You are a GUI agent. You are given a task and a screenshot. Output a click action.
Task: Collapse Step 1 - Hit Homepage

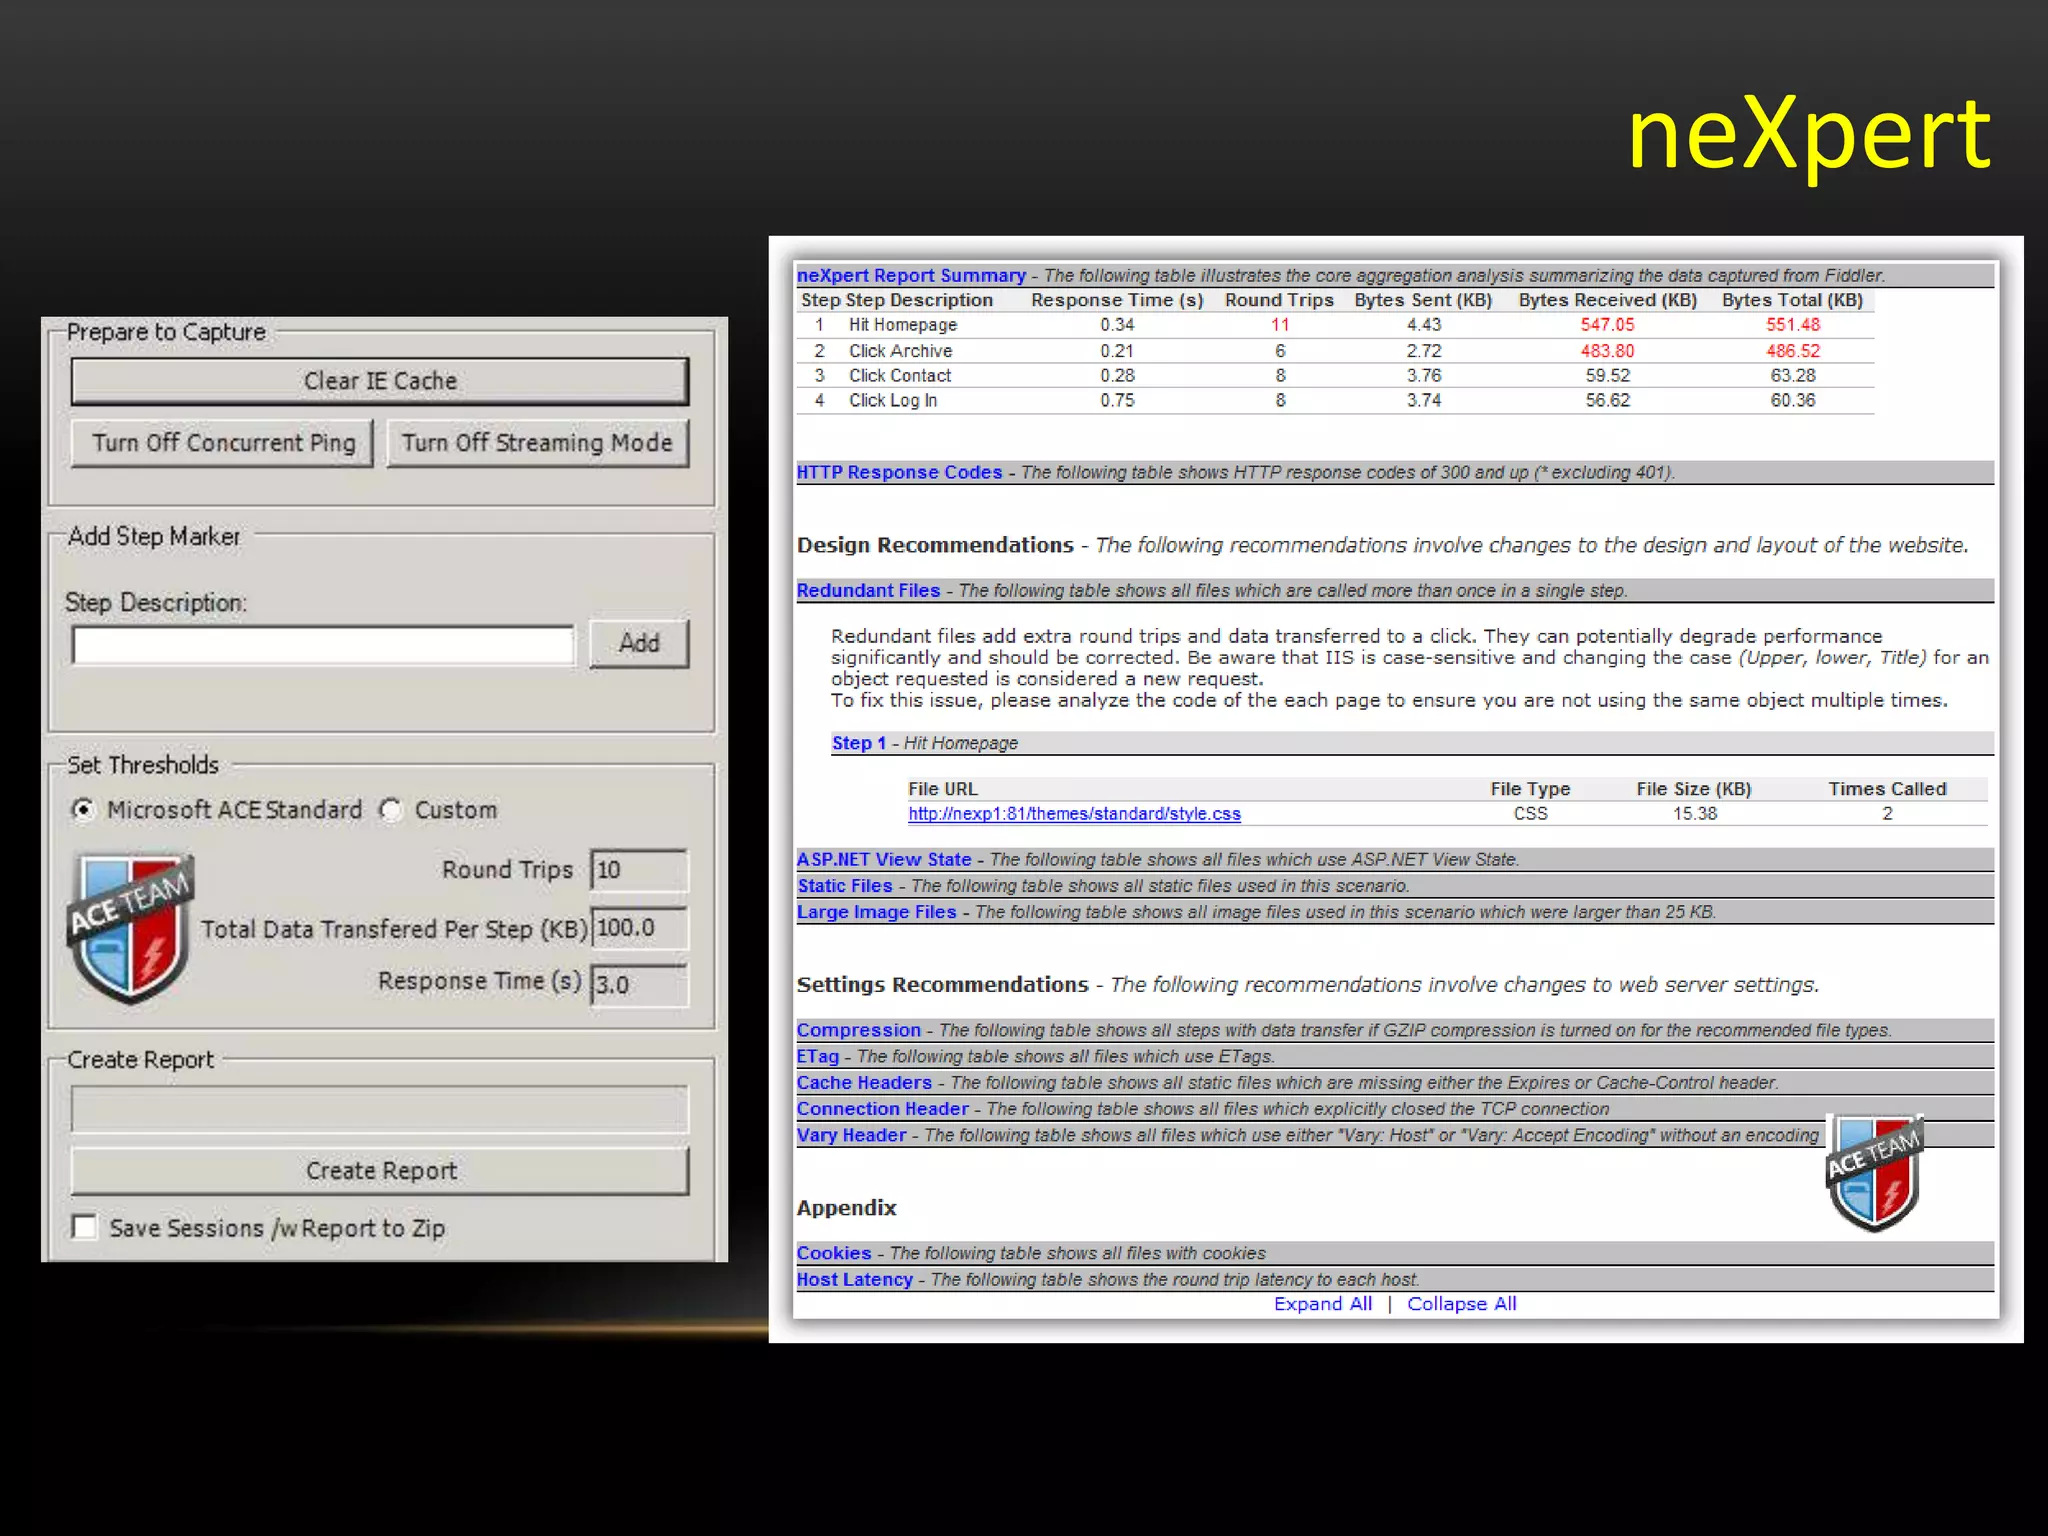[x=859, y=743]
